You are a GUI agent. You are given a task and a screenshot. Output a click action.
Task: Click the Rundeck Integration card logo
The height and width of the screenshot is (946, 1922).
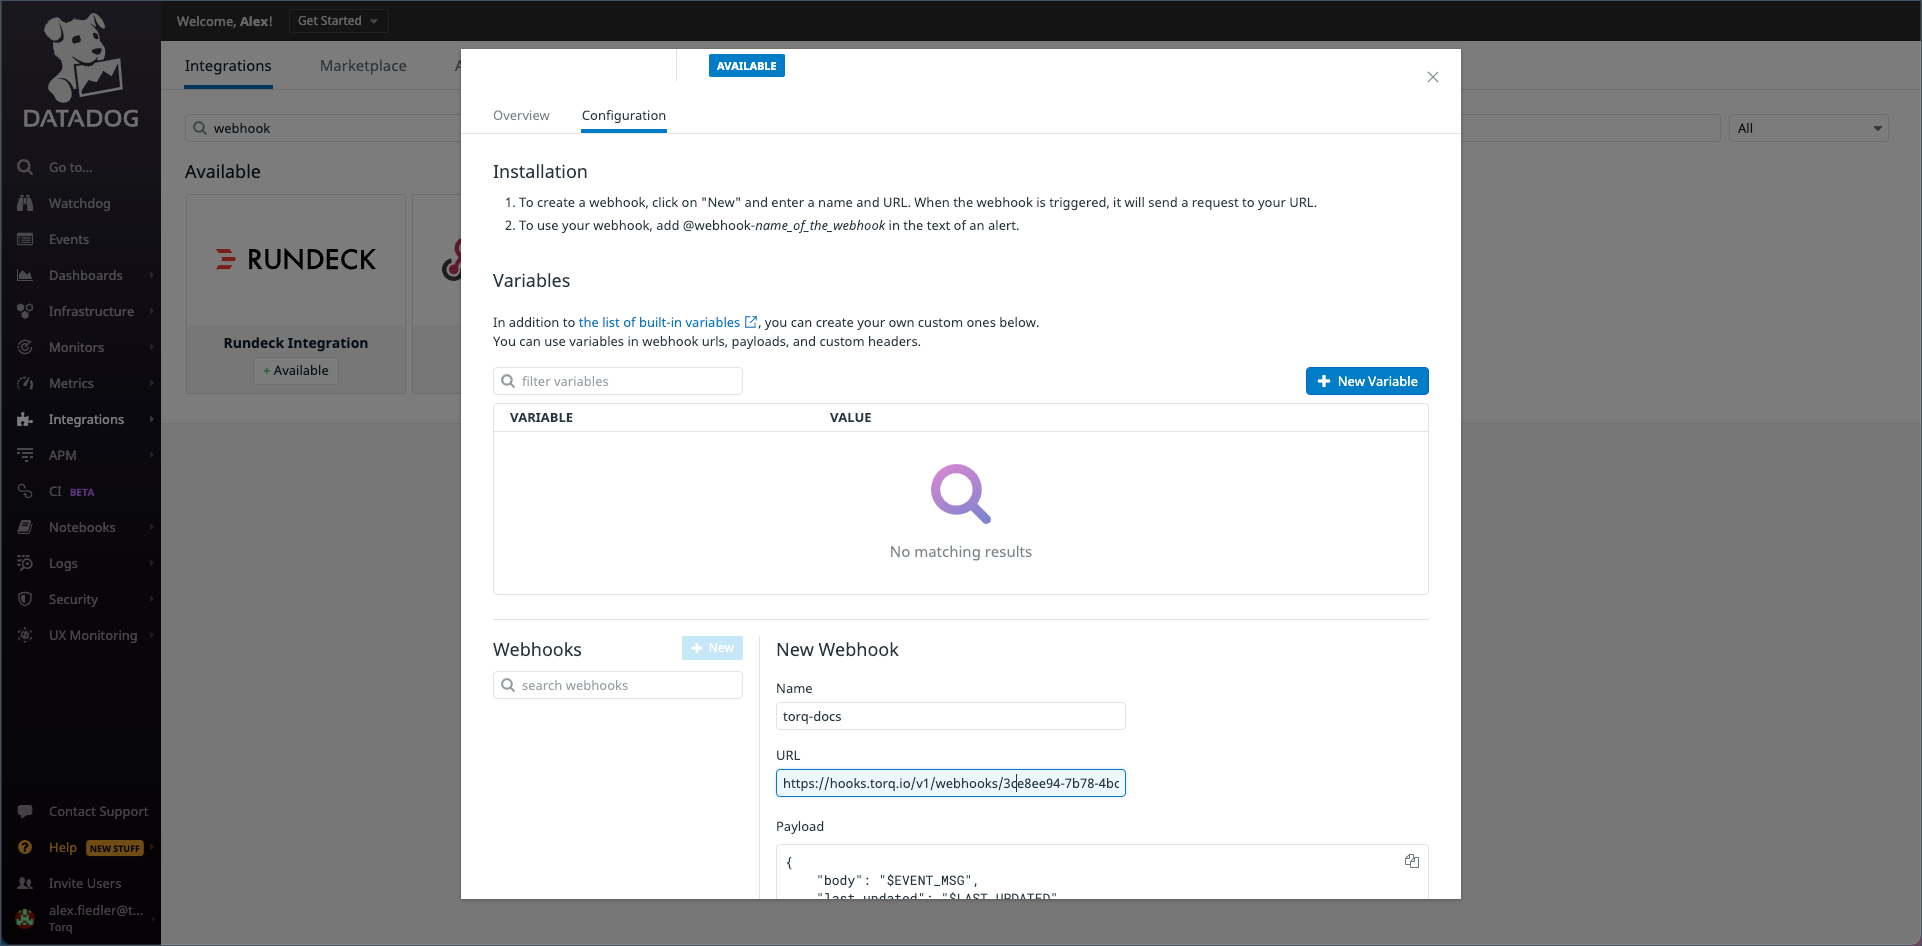tap(296, 260)
